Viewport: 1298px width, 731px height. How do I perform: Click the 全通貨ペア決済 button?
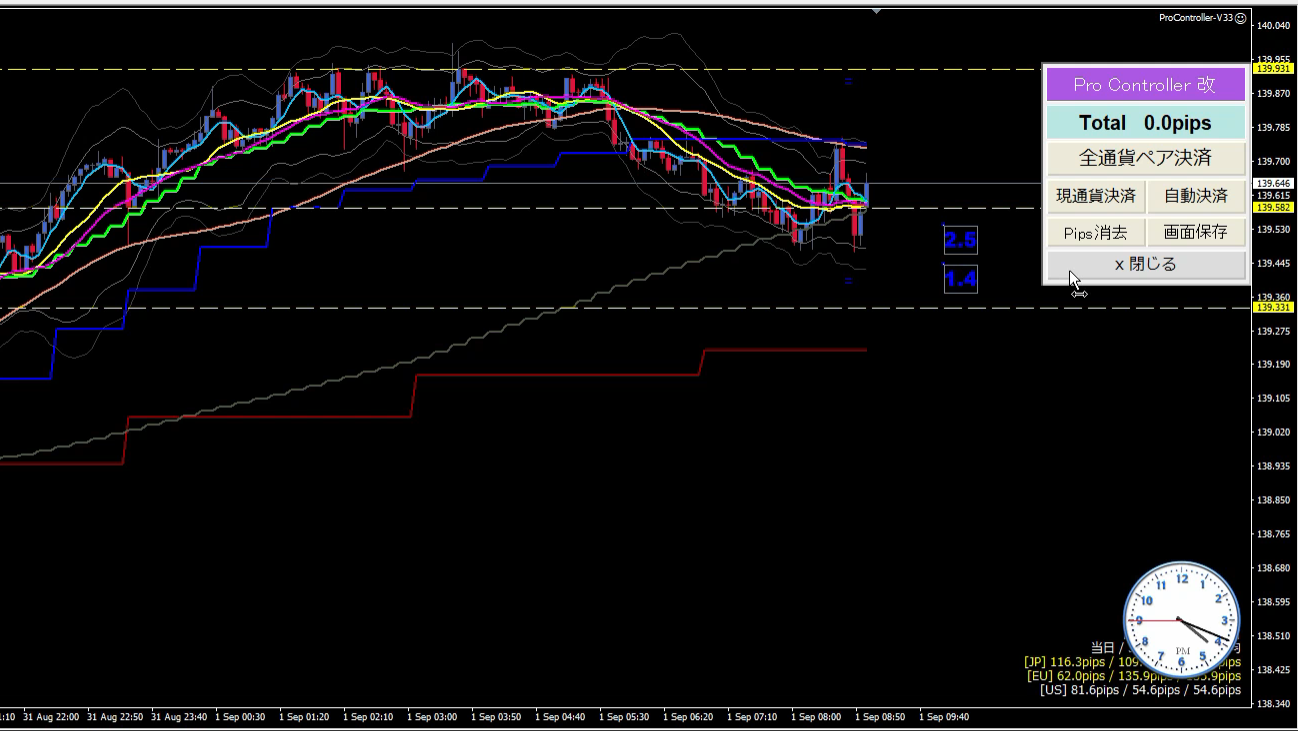pos(1146,159)
